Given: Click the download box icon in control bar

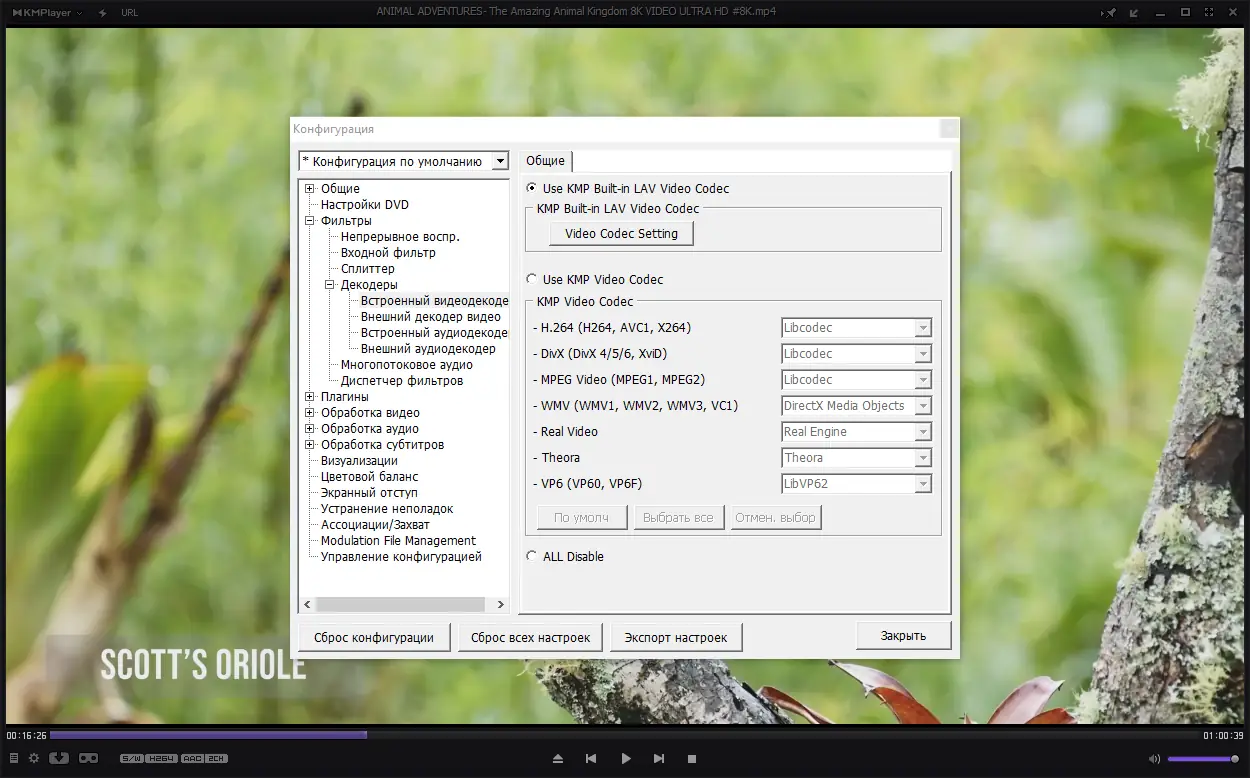Looking at the screenshot, I should (59, 758).
